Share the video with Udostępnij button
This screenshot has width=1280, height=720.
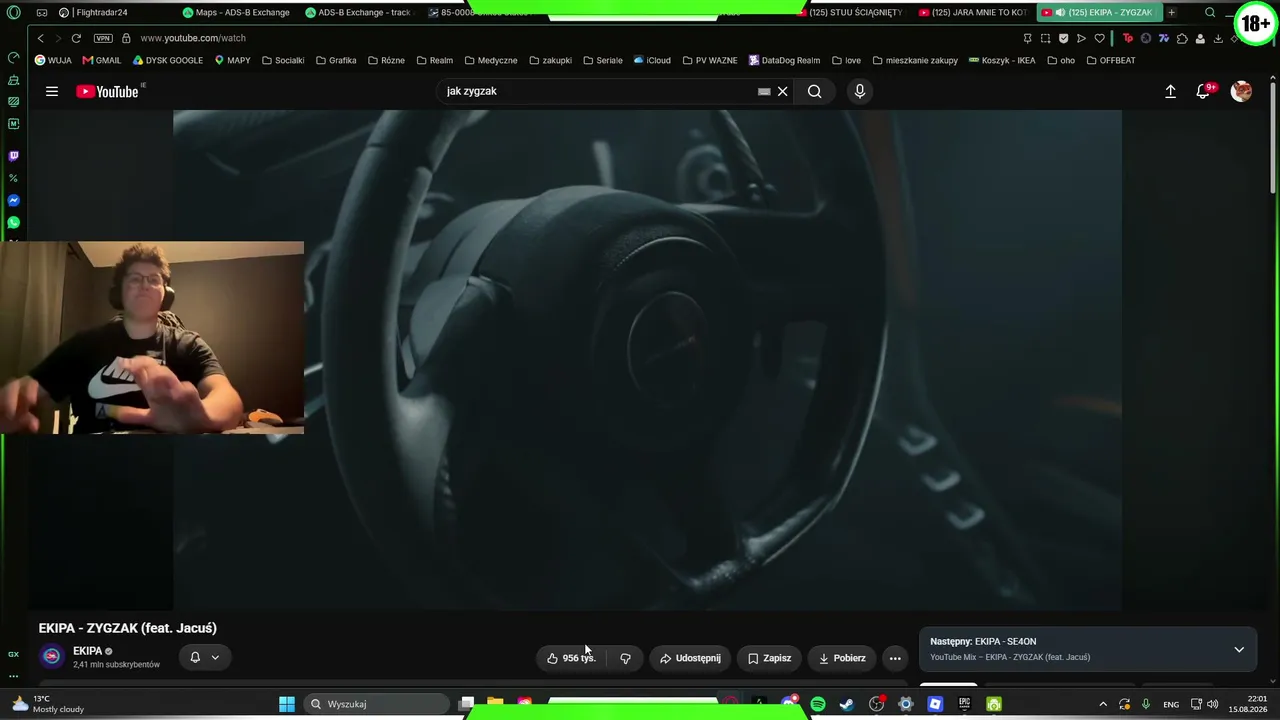click(690, 658)
